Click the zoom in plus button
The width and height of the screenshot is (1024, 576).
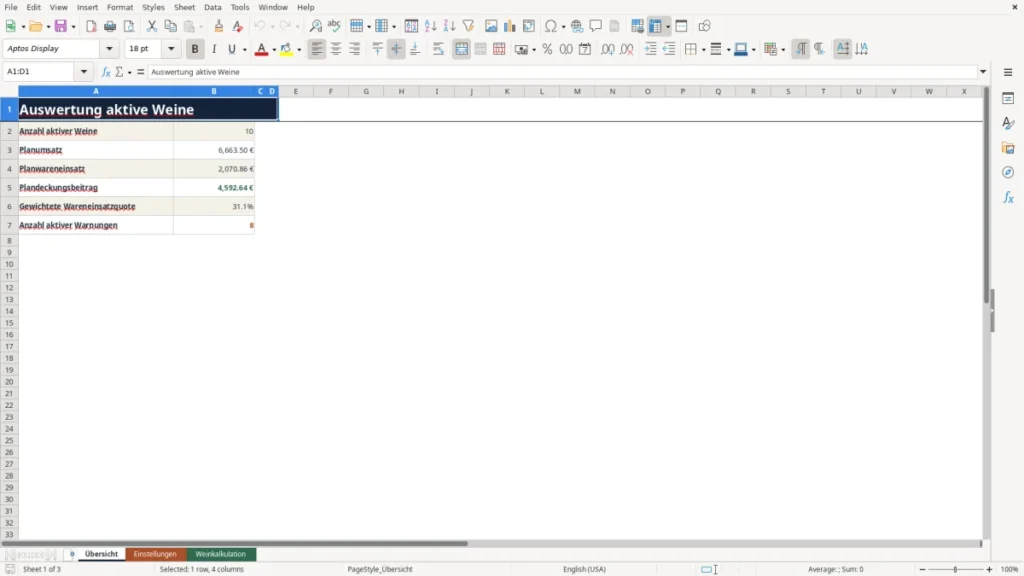[989, 569]
